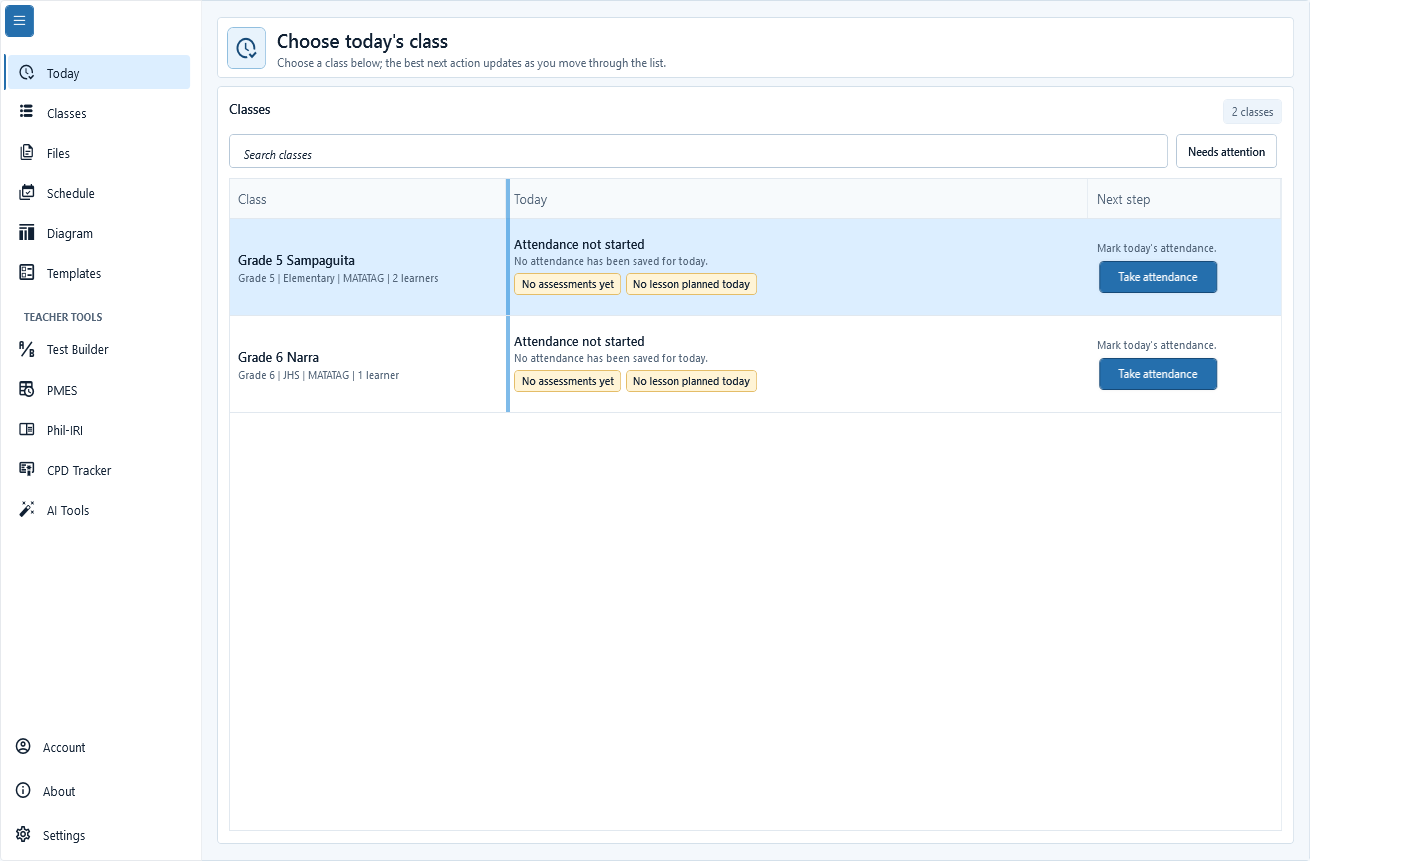Click the Search classes input field

pyautogui.click(x=698, y=151)
